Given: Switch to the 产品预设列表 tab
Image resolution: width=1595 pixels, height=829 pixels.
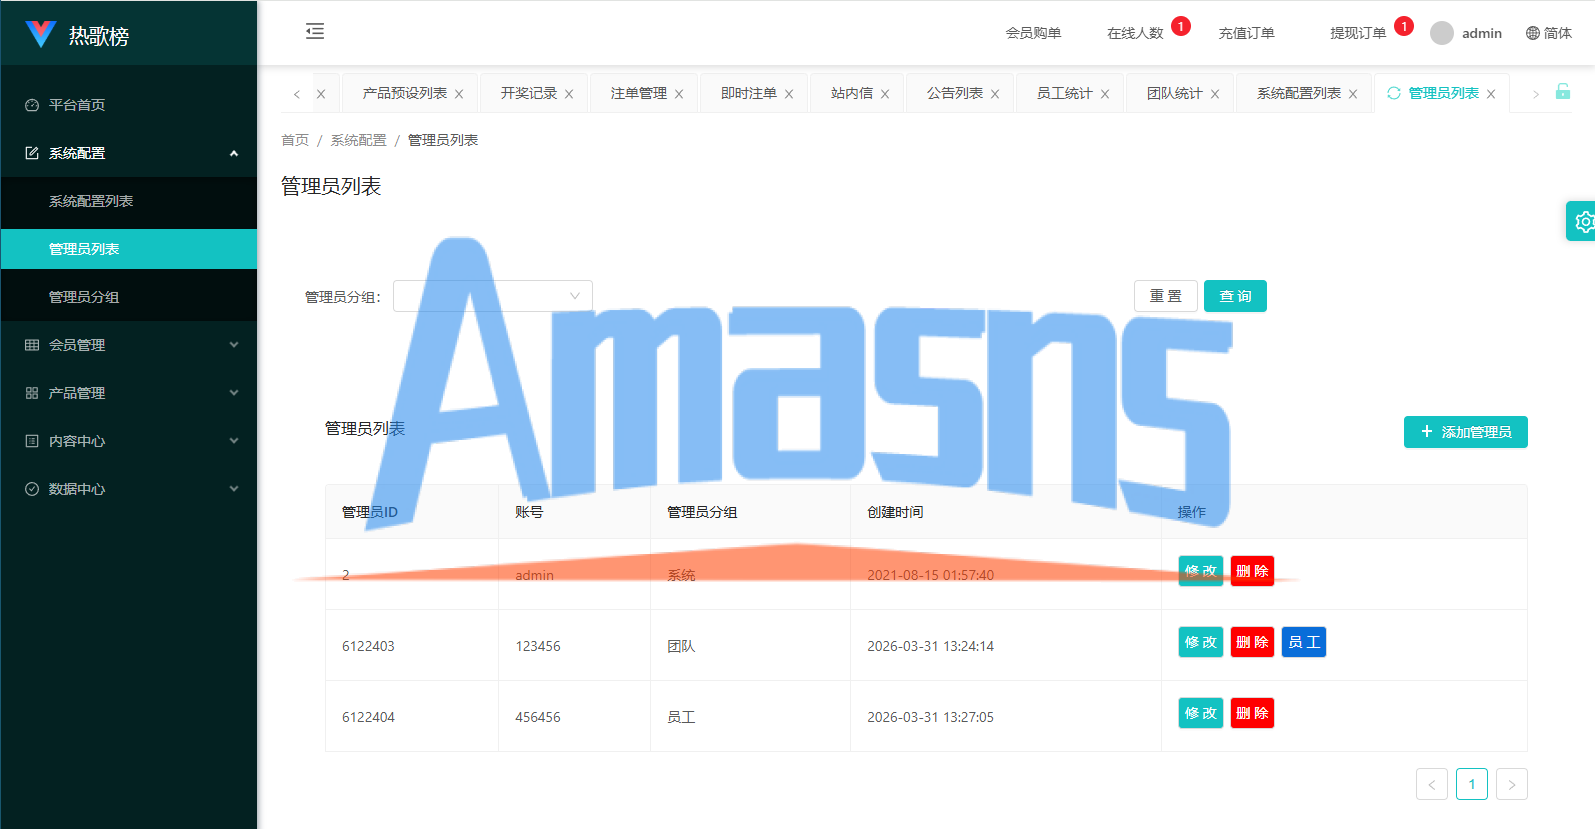Looking at the screenshot, I should pyautogui.click(x=404, y=93).
